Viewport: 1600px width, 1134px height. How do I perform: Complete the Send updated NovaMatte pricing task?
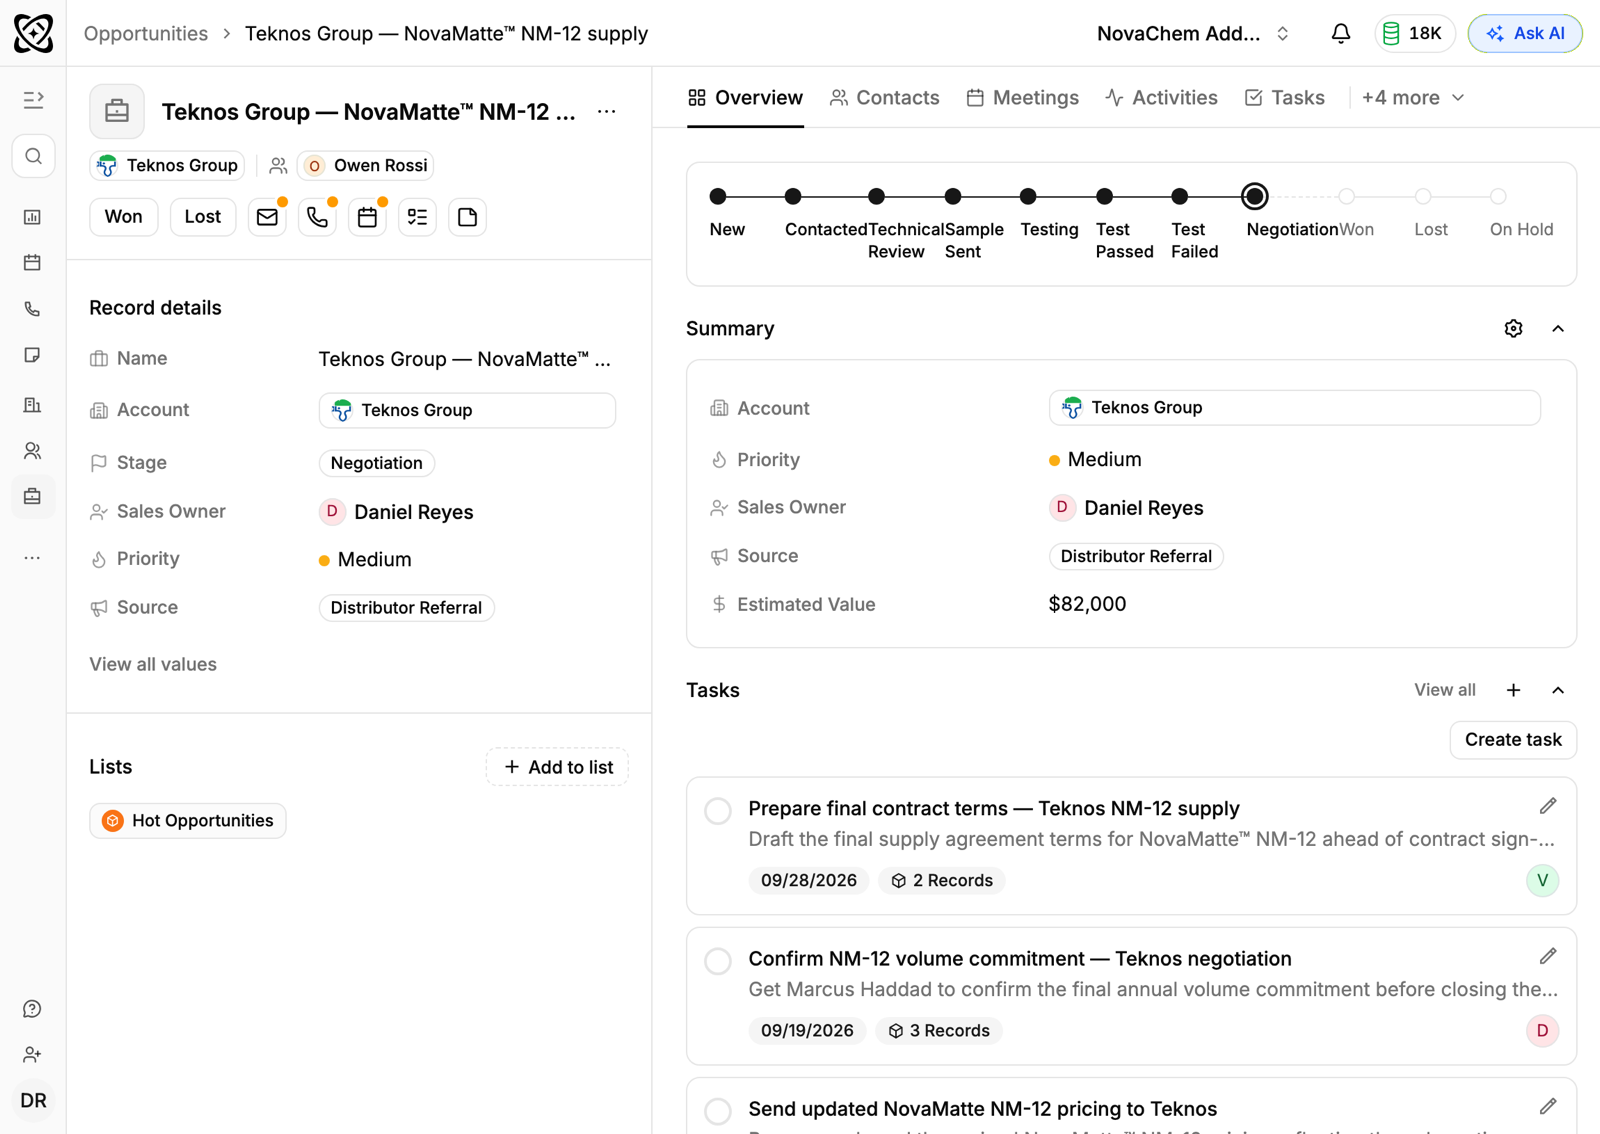coord(718,1110)
